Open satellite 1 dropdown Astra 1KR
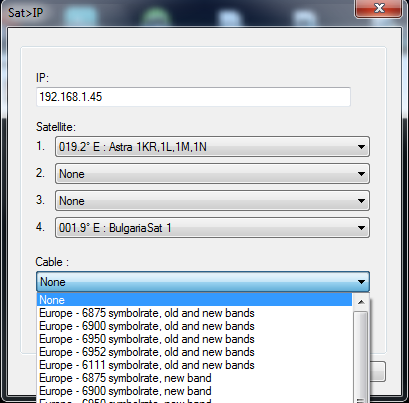Screen dimensions: 409x403 click(212, 146)
